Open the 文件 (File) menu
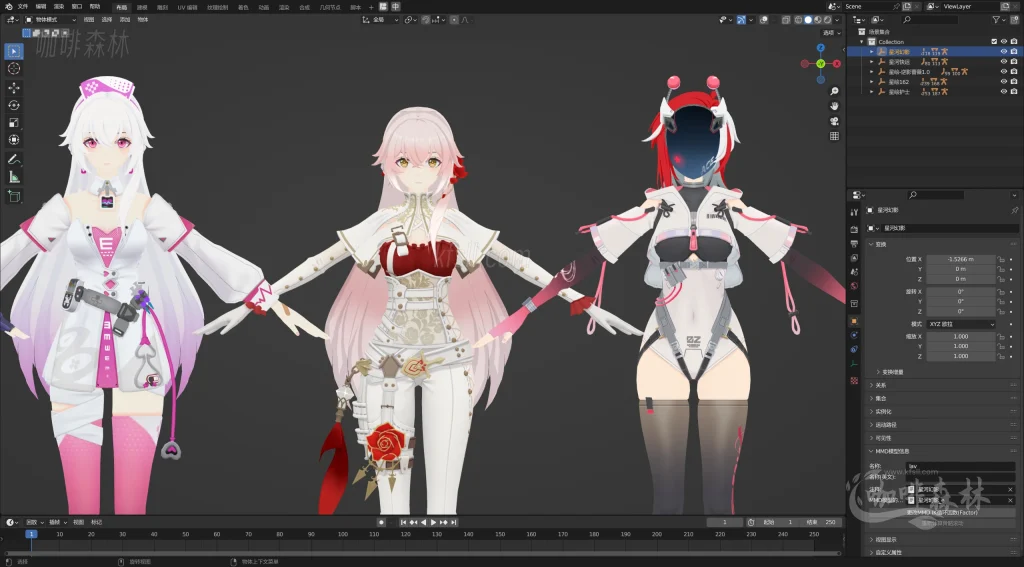Image resolution: width=1024 pixels, height=567 pixels. click(23, 7)
